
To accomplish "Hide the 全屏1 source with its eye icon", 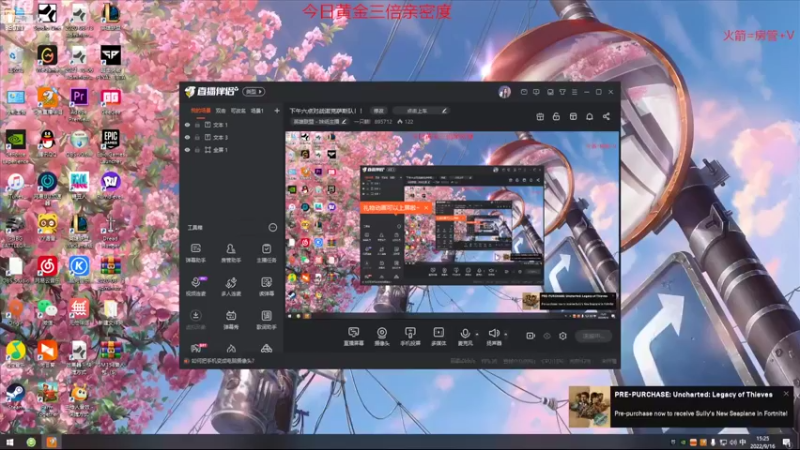I will click(x=187, y=150).
